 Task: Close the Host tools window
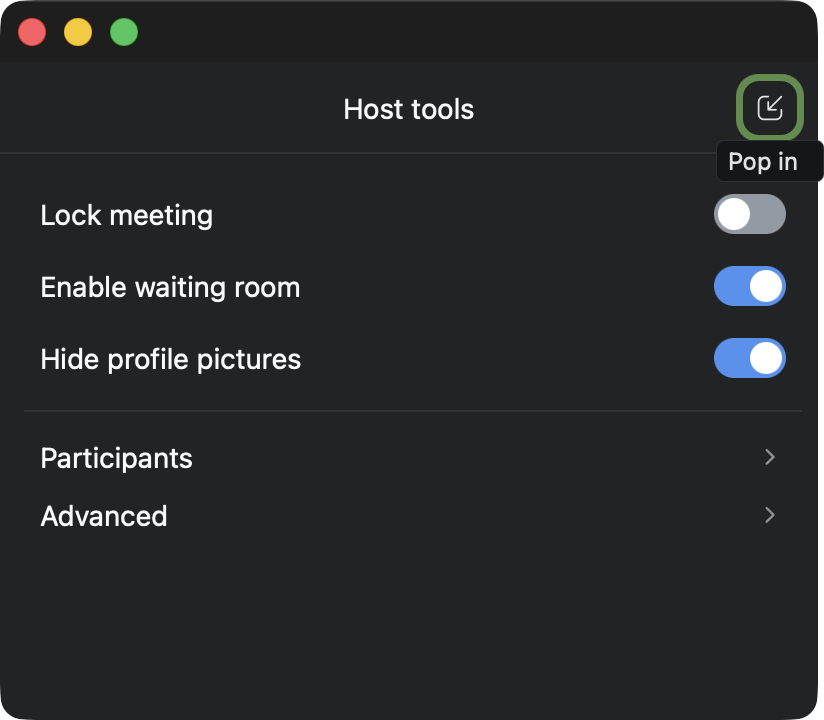click(x=33, y=32)
